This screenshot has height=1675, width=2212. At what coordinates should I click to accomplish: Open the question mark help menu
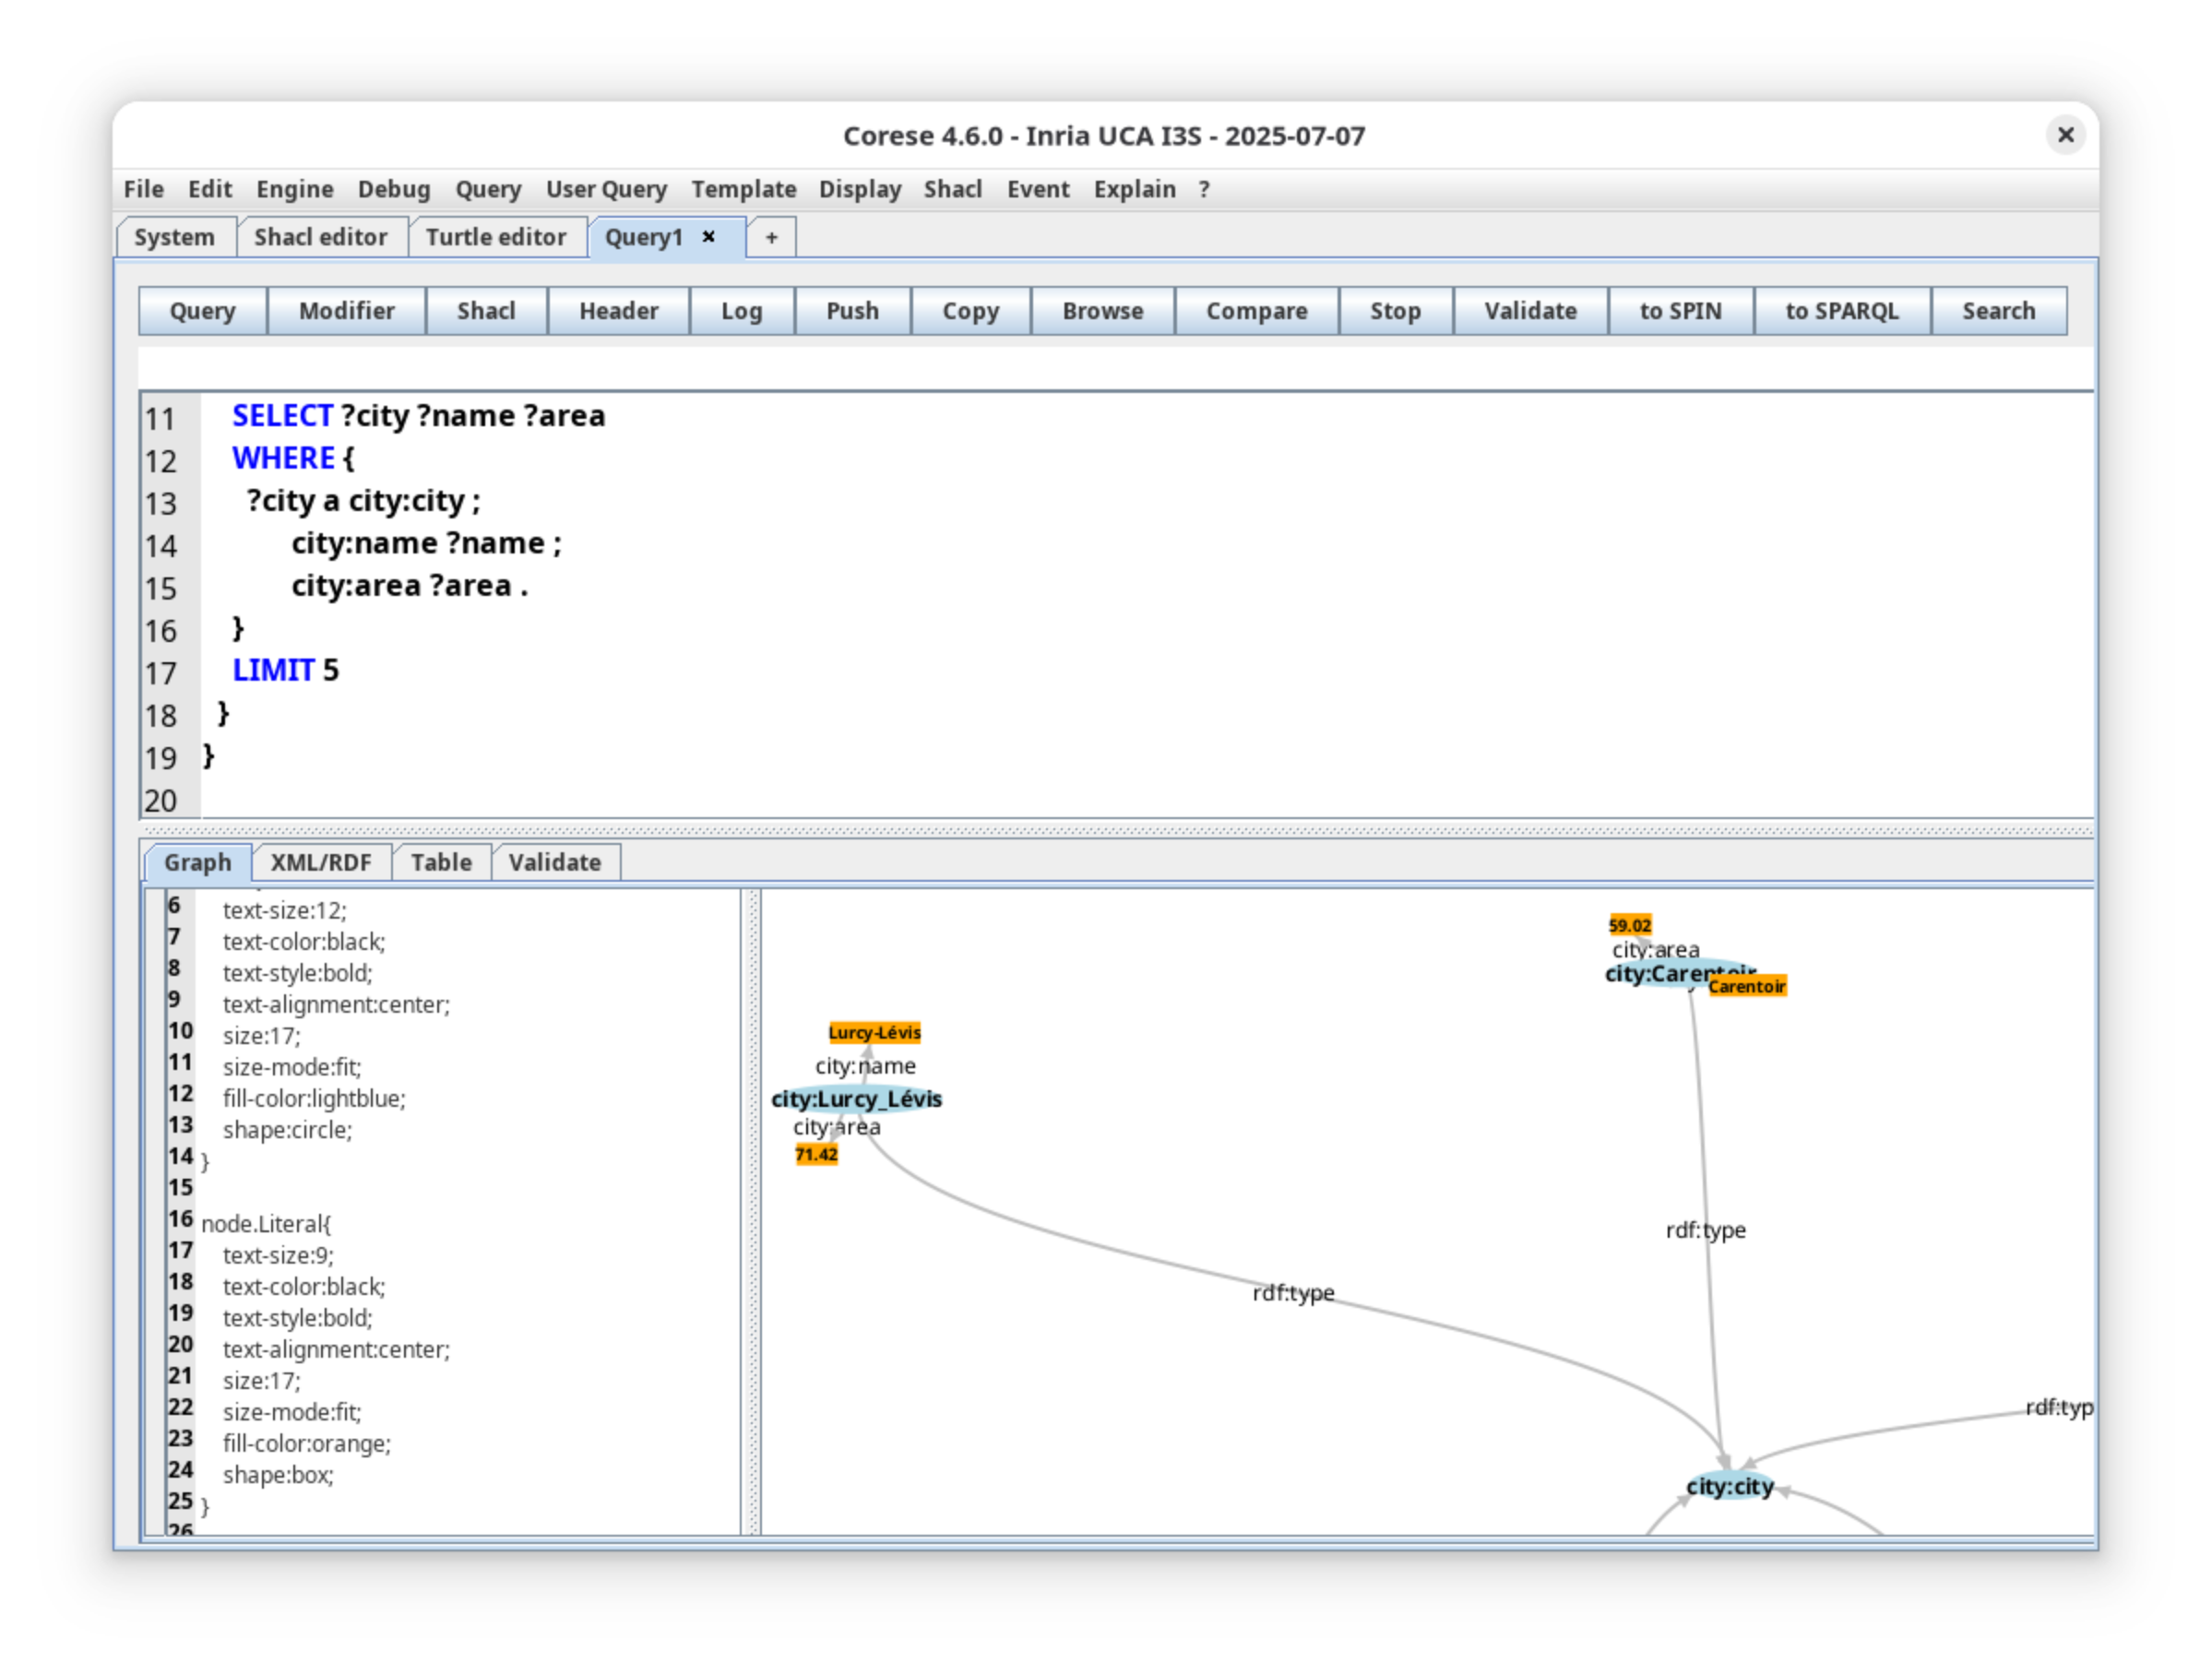pyautogui.click(x=1204, y=189)
